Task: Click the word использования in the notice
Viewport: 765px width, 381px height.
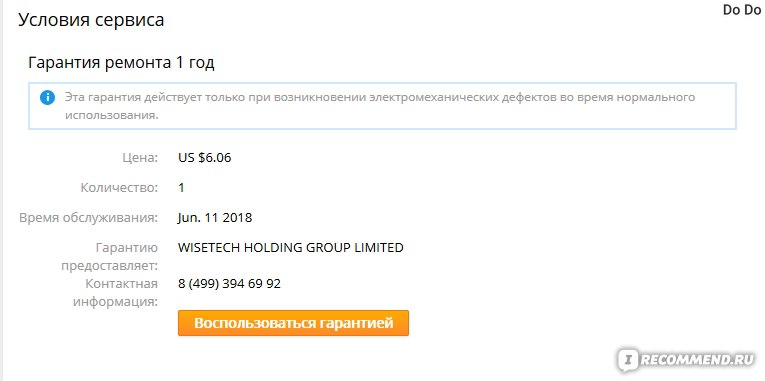Action: [112, 116]
